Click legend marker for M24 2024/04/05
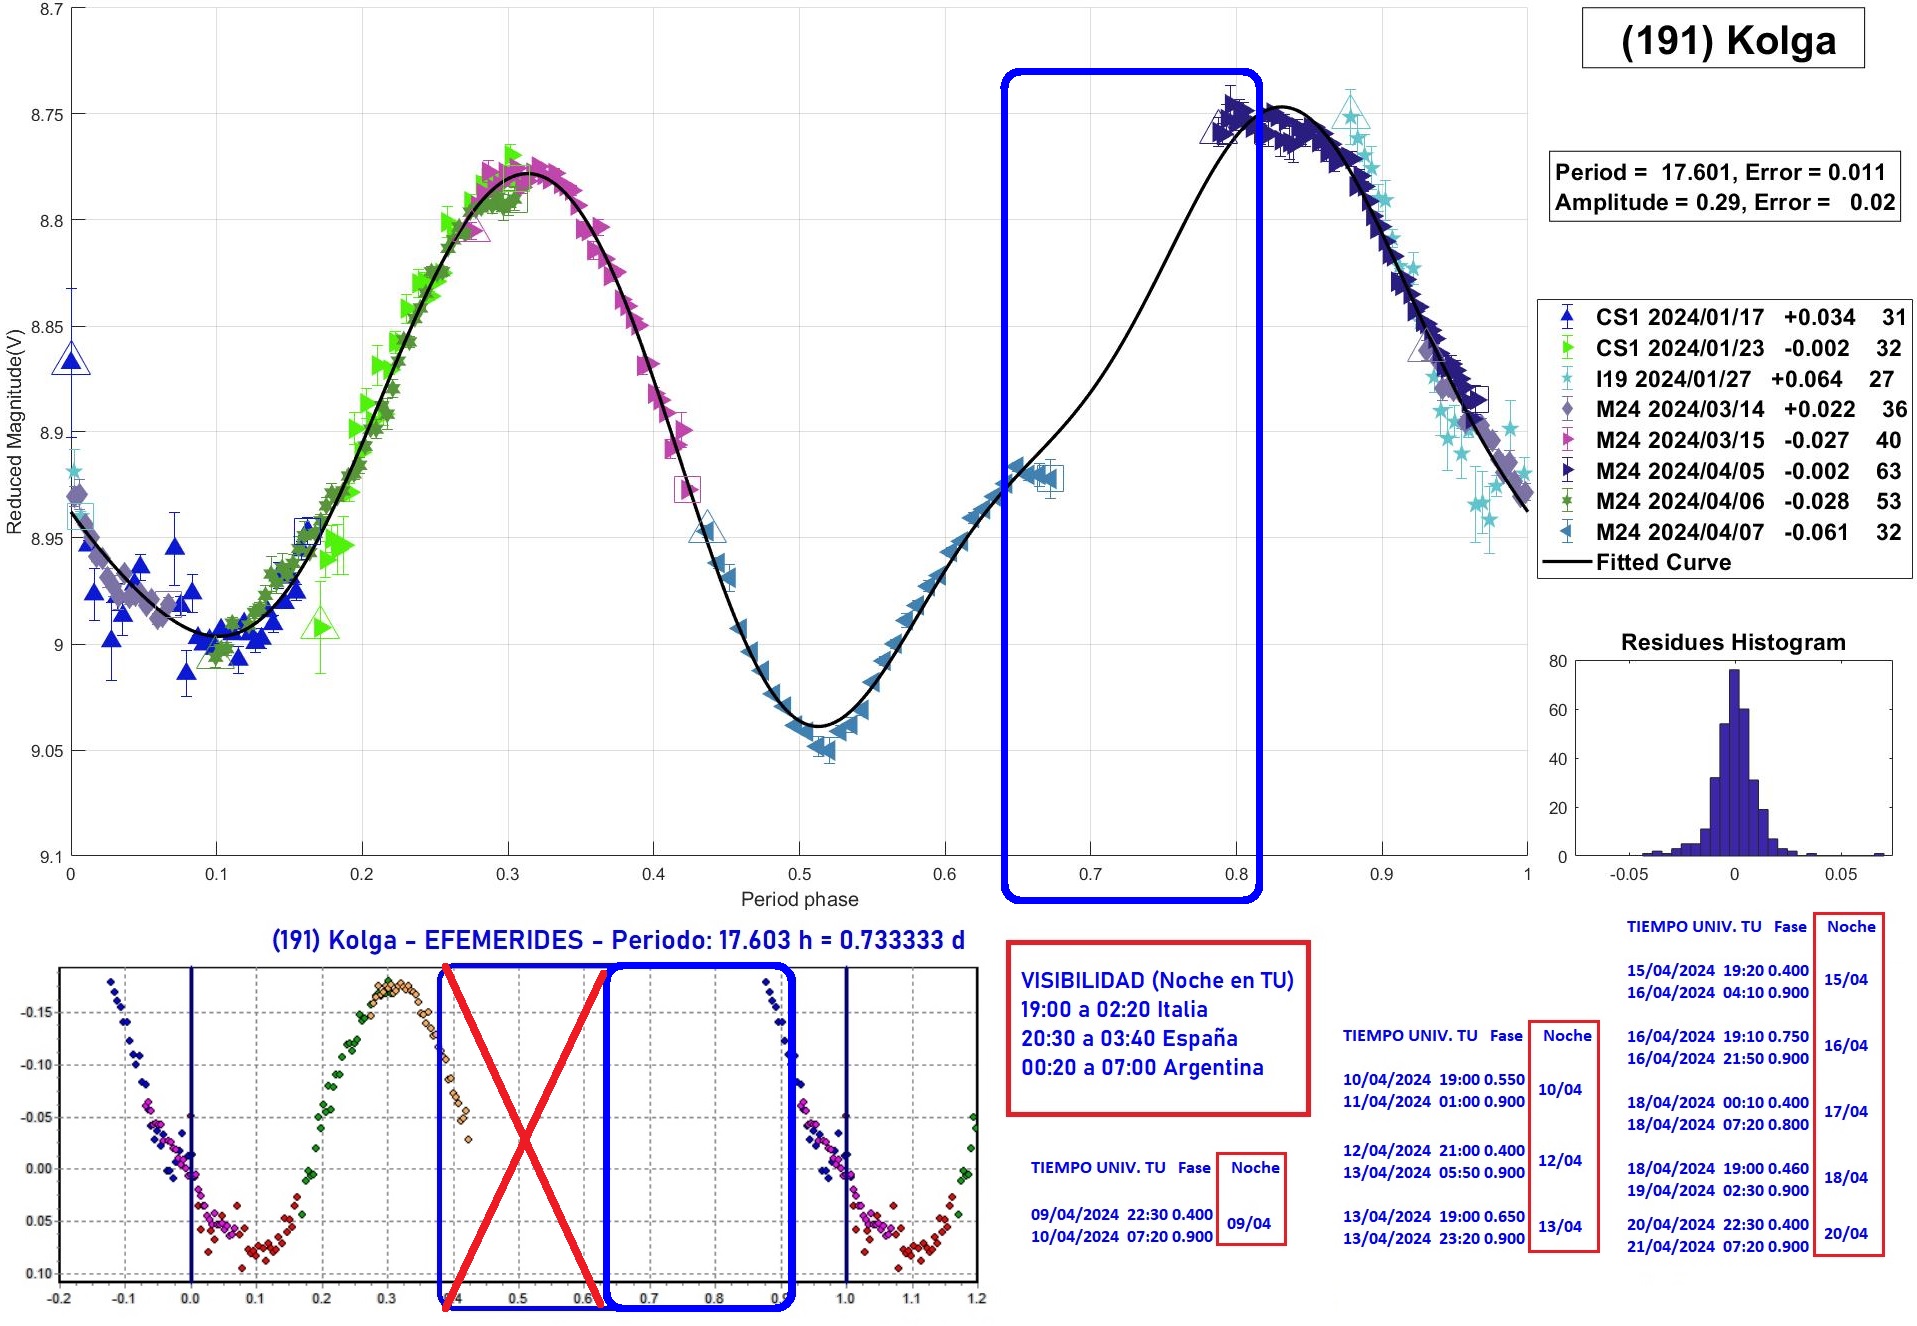This screenshot has height=1326, width=1917. [1567, 471]
